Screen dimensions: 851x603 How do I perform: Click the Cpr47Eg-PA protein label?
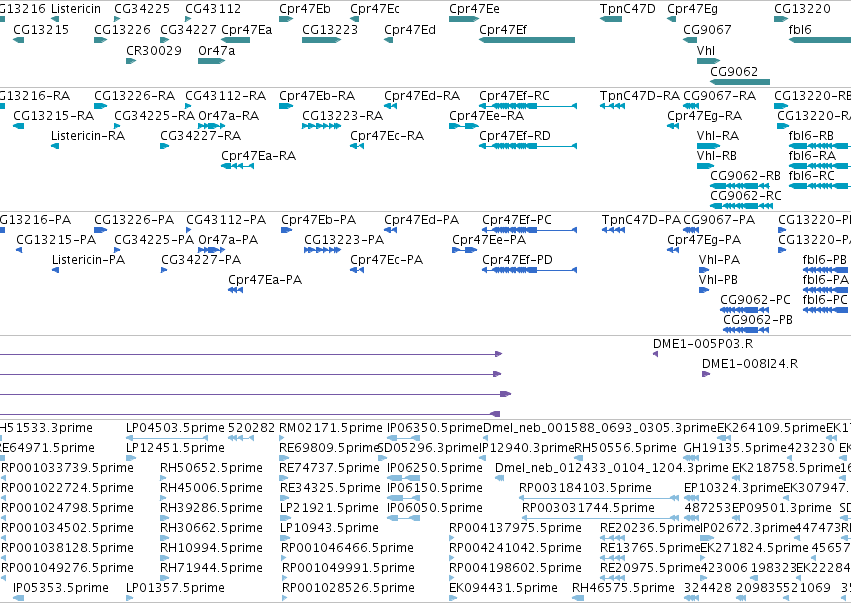704,240
